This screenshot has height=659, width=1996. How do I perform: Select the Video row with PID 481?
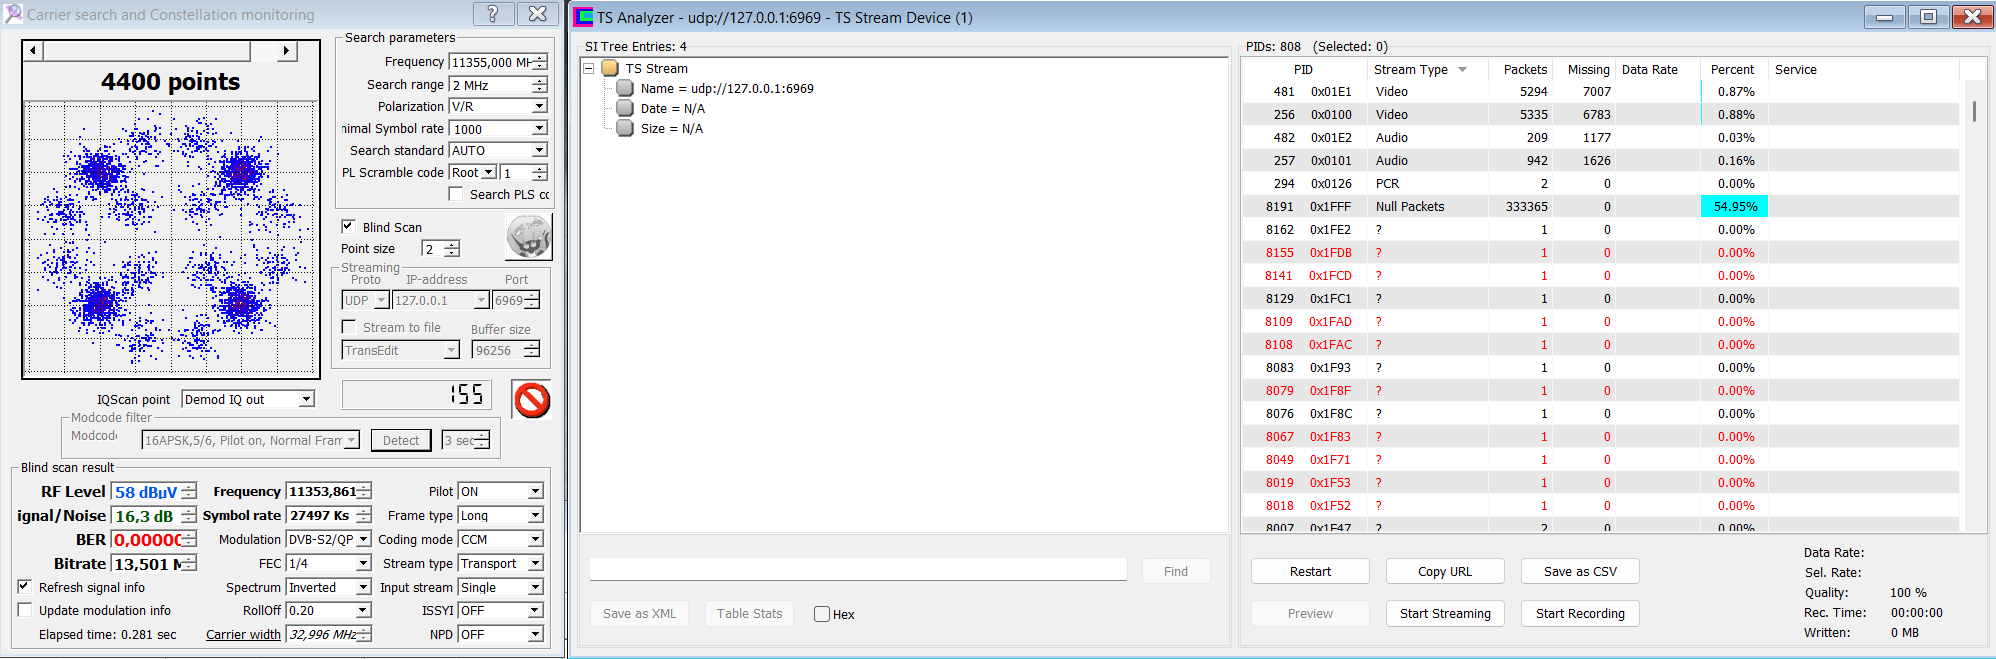click(x=1600, y=91)
